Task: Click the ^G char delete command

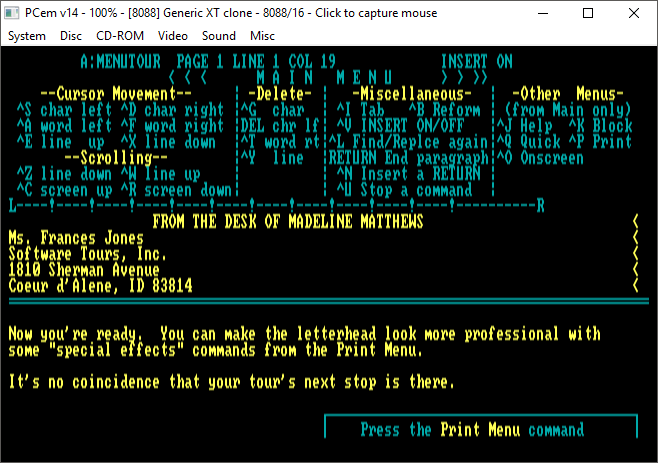Action: [272, 110]
